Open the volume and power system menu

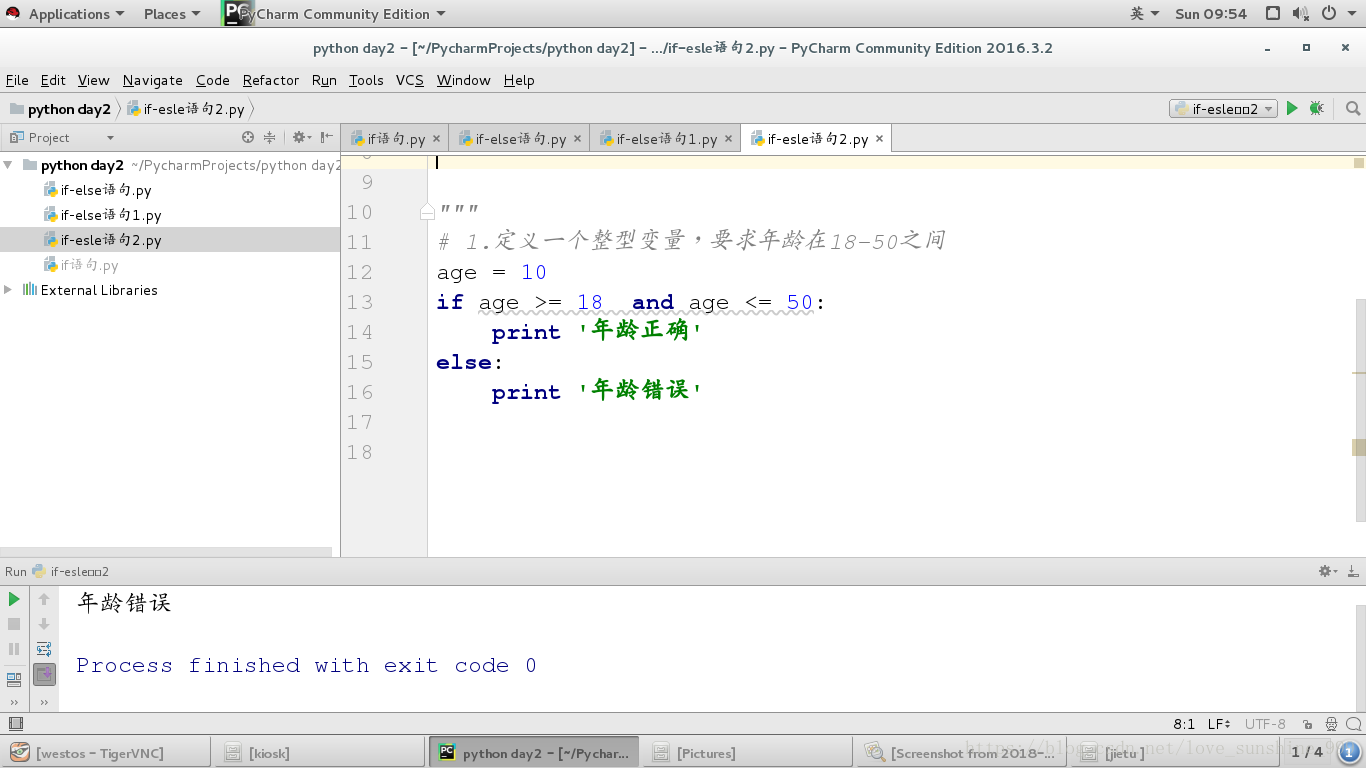tap(1315, 14)
